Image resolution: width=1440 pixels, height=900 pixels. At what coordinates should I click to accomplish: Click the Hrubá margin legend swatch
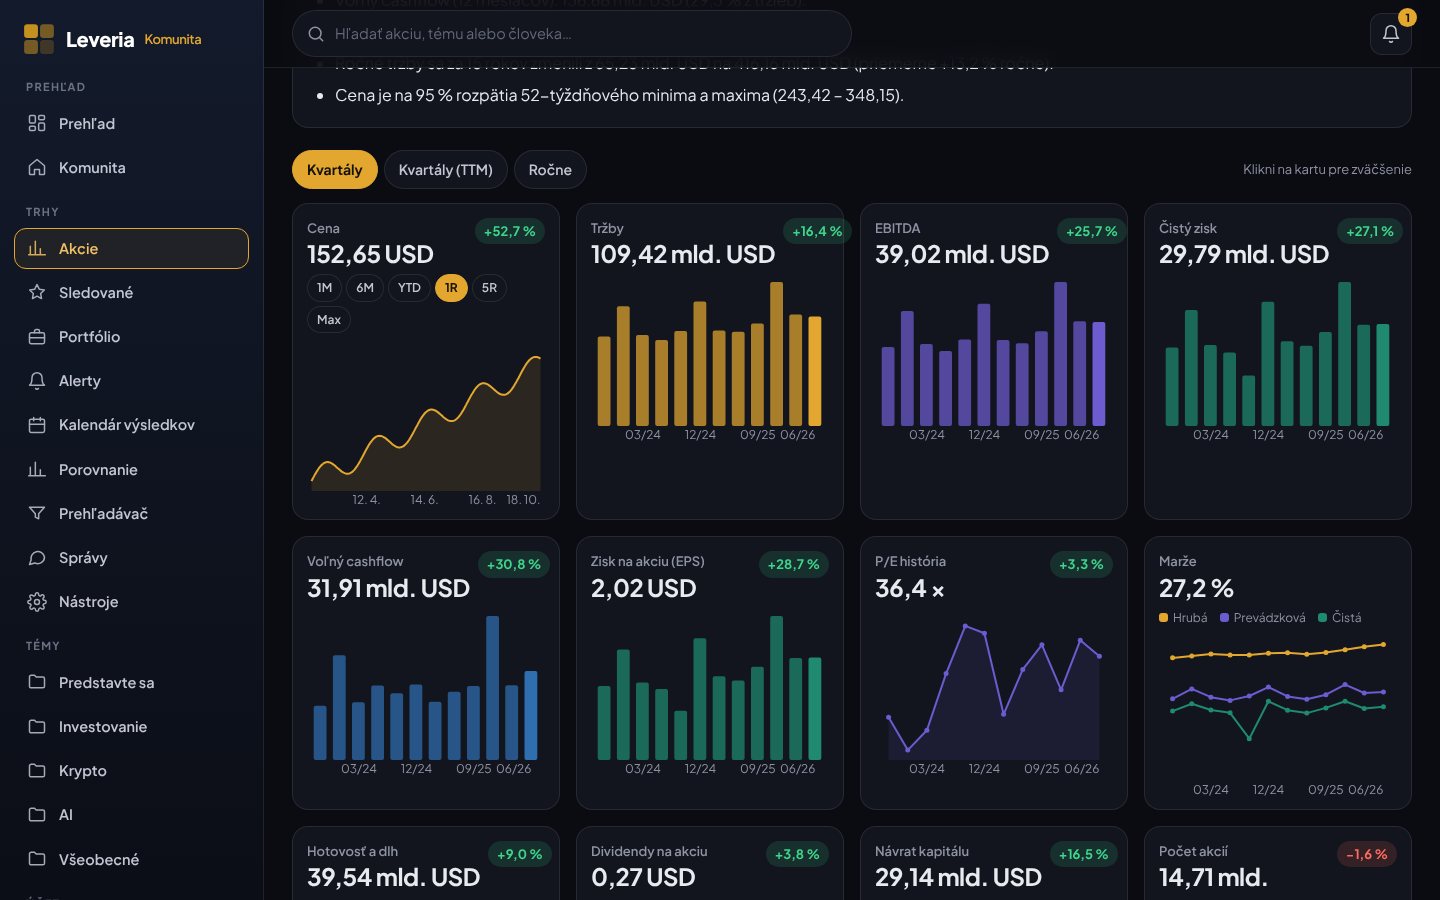coord(1164,618)
